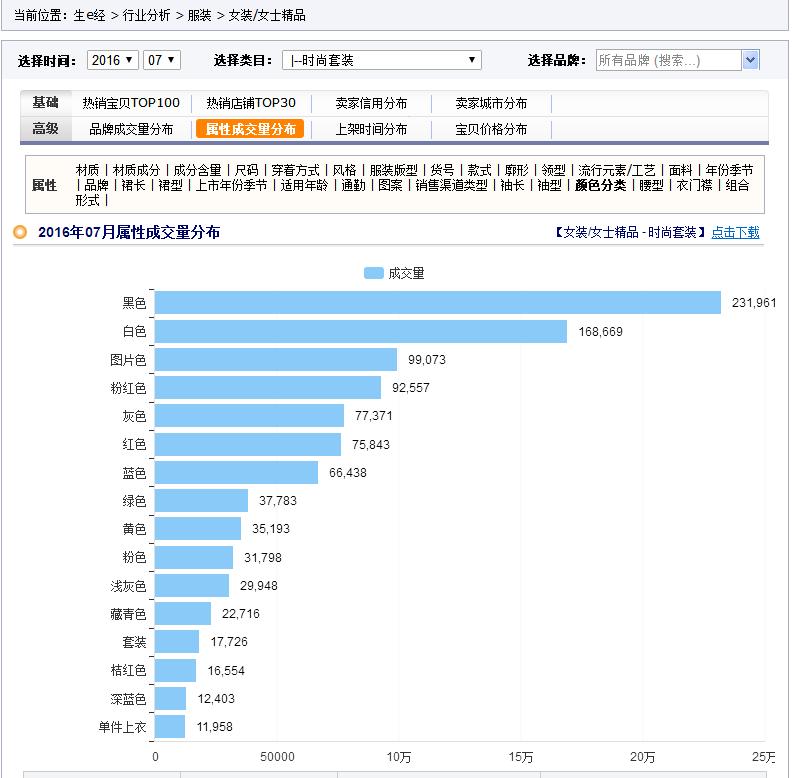Viewport: 792px width, 778px height.
Task: Click the brand search dropdown arrow button
Action: [750, 60]
